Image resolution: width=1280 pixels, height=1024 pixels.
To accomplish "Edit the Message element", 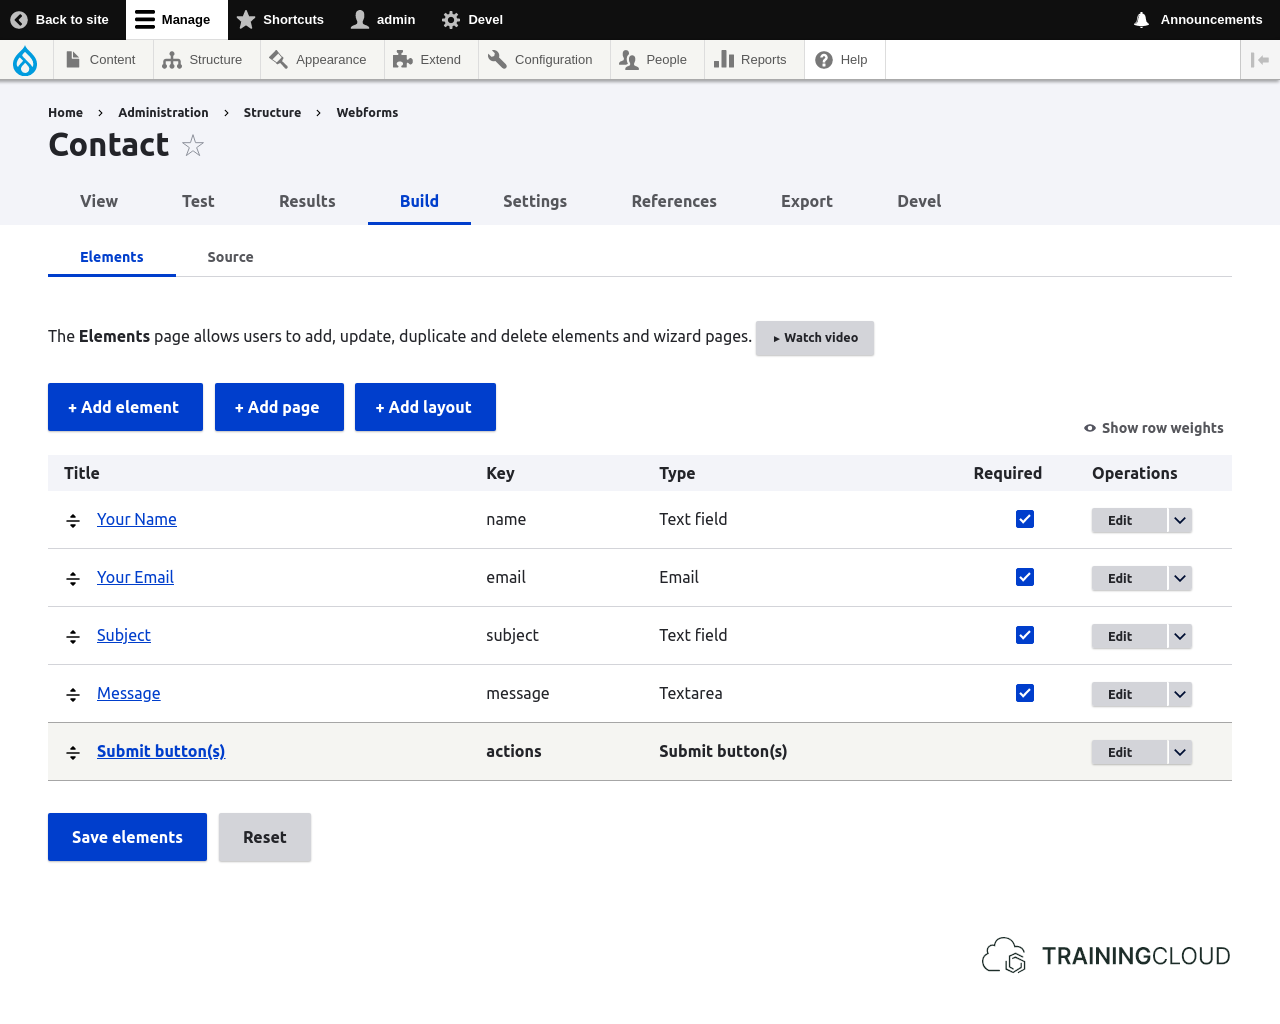I will coord(1129,694).
